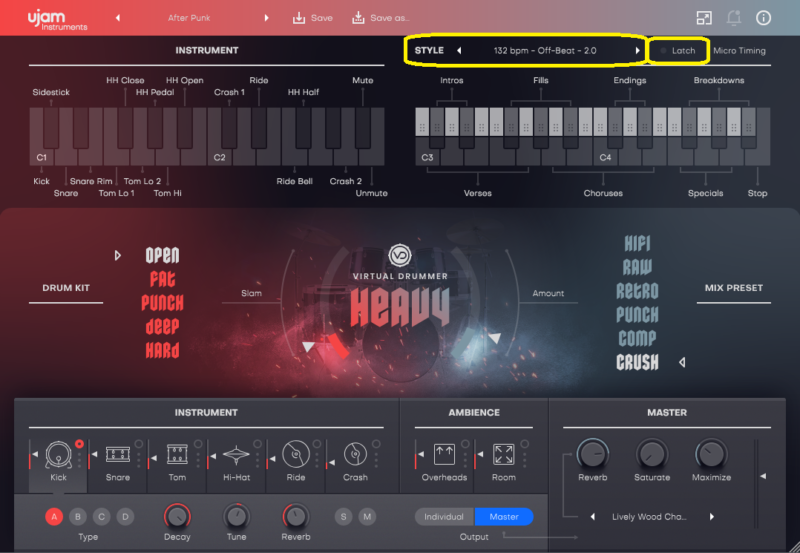
Task: Select the Snare drum instrument icon
Action: coord(118,455)
